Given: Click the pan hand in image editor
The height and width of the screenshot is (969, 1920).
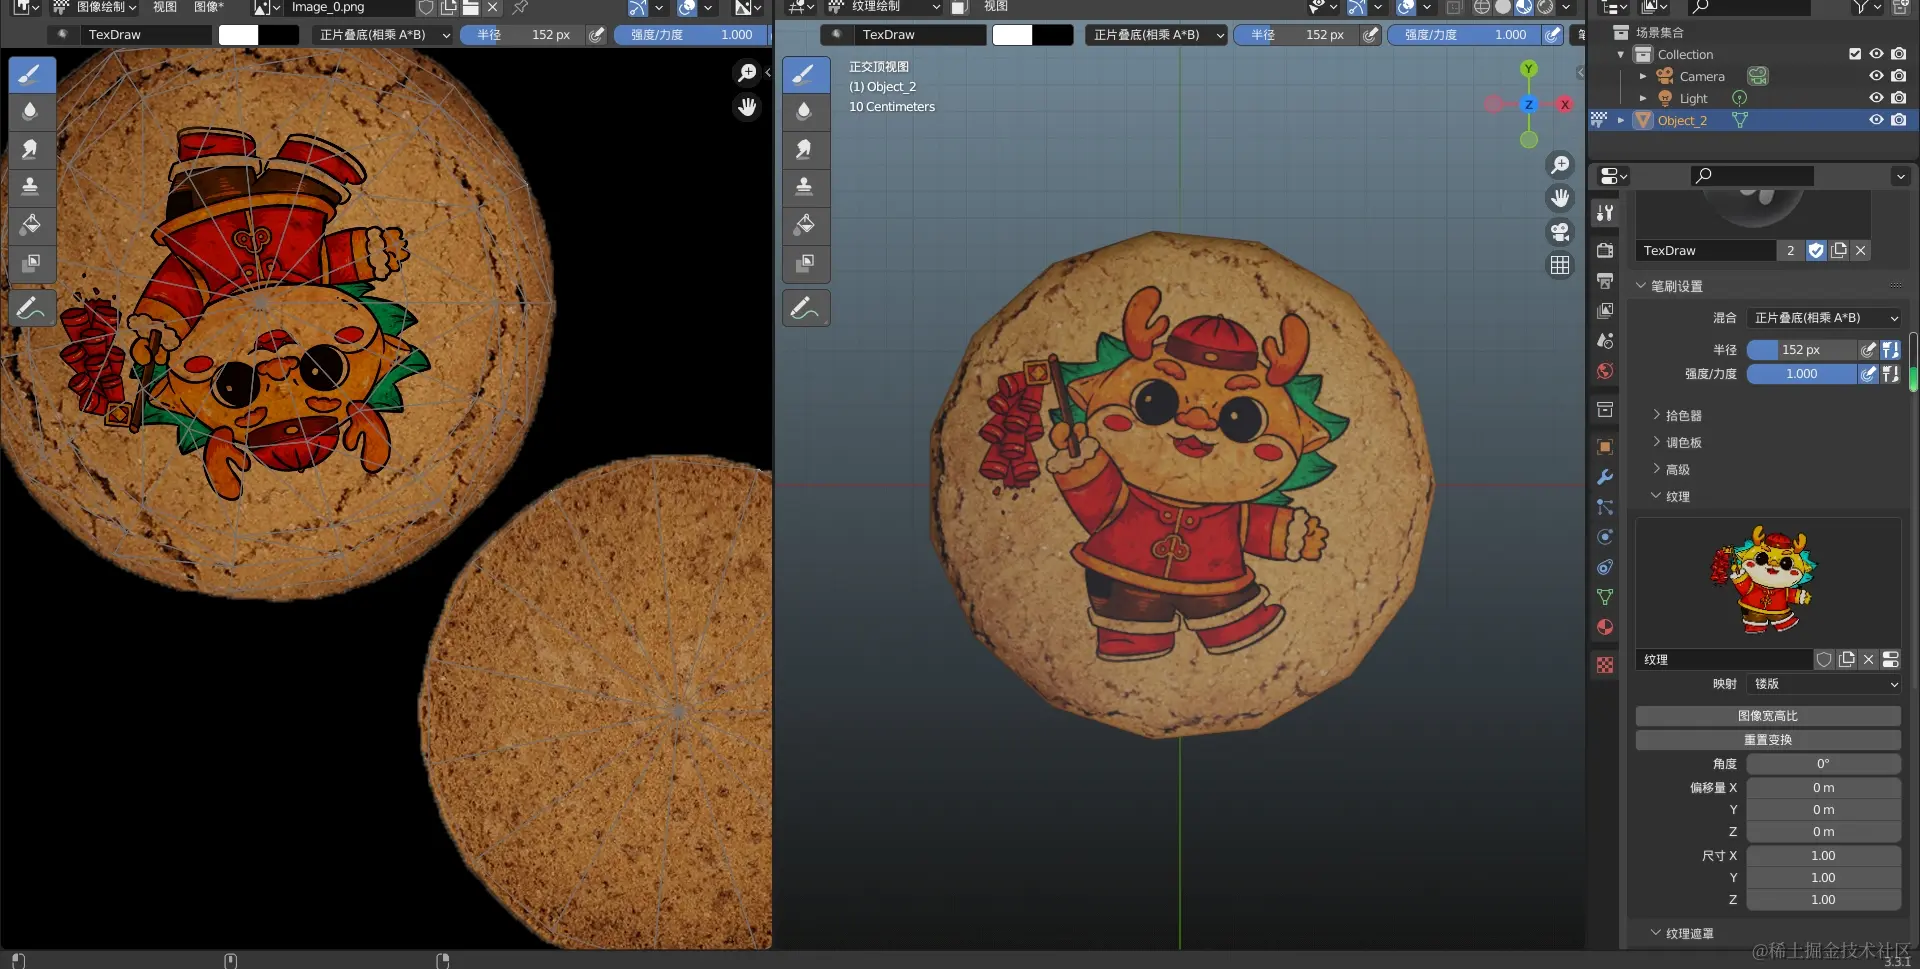Looking at the screenshot, I should [747, 107].
